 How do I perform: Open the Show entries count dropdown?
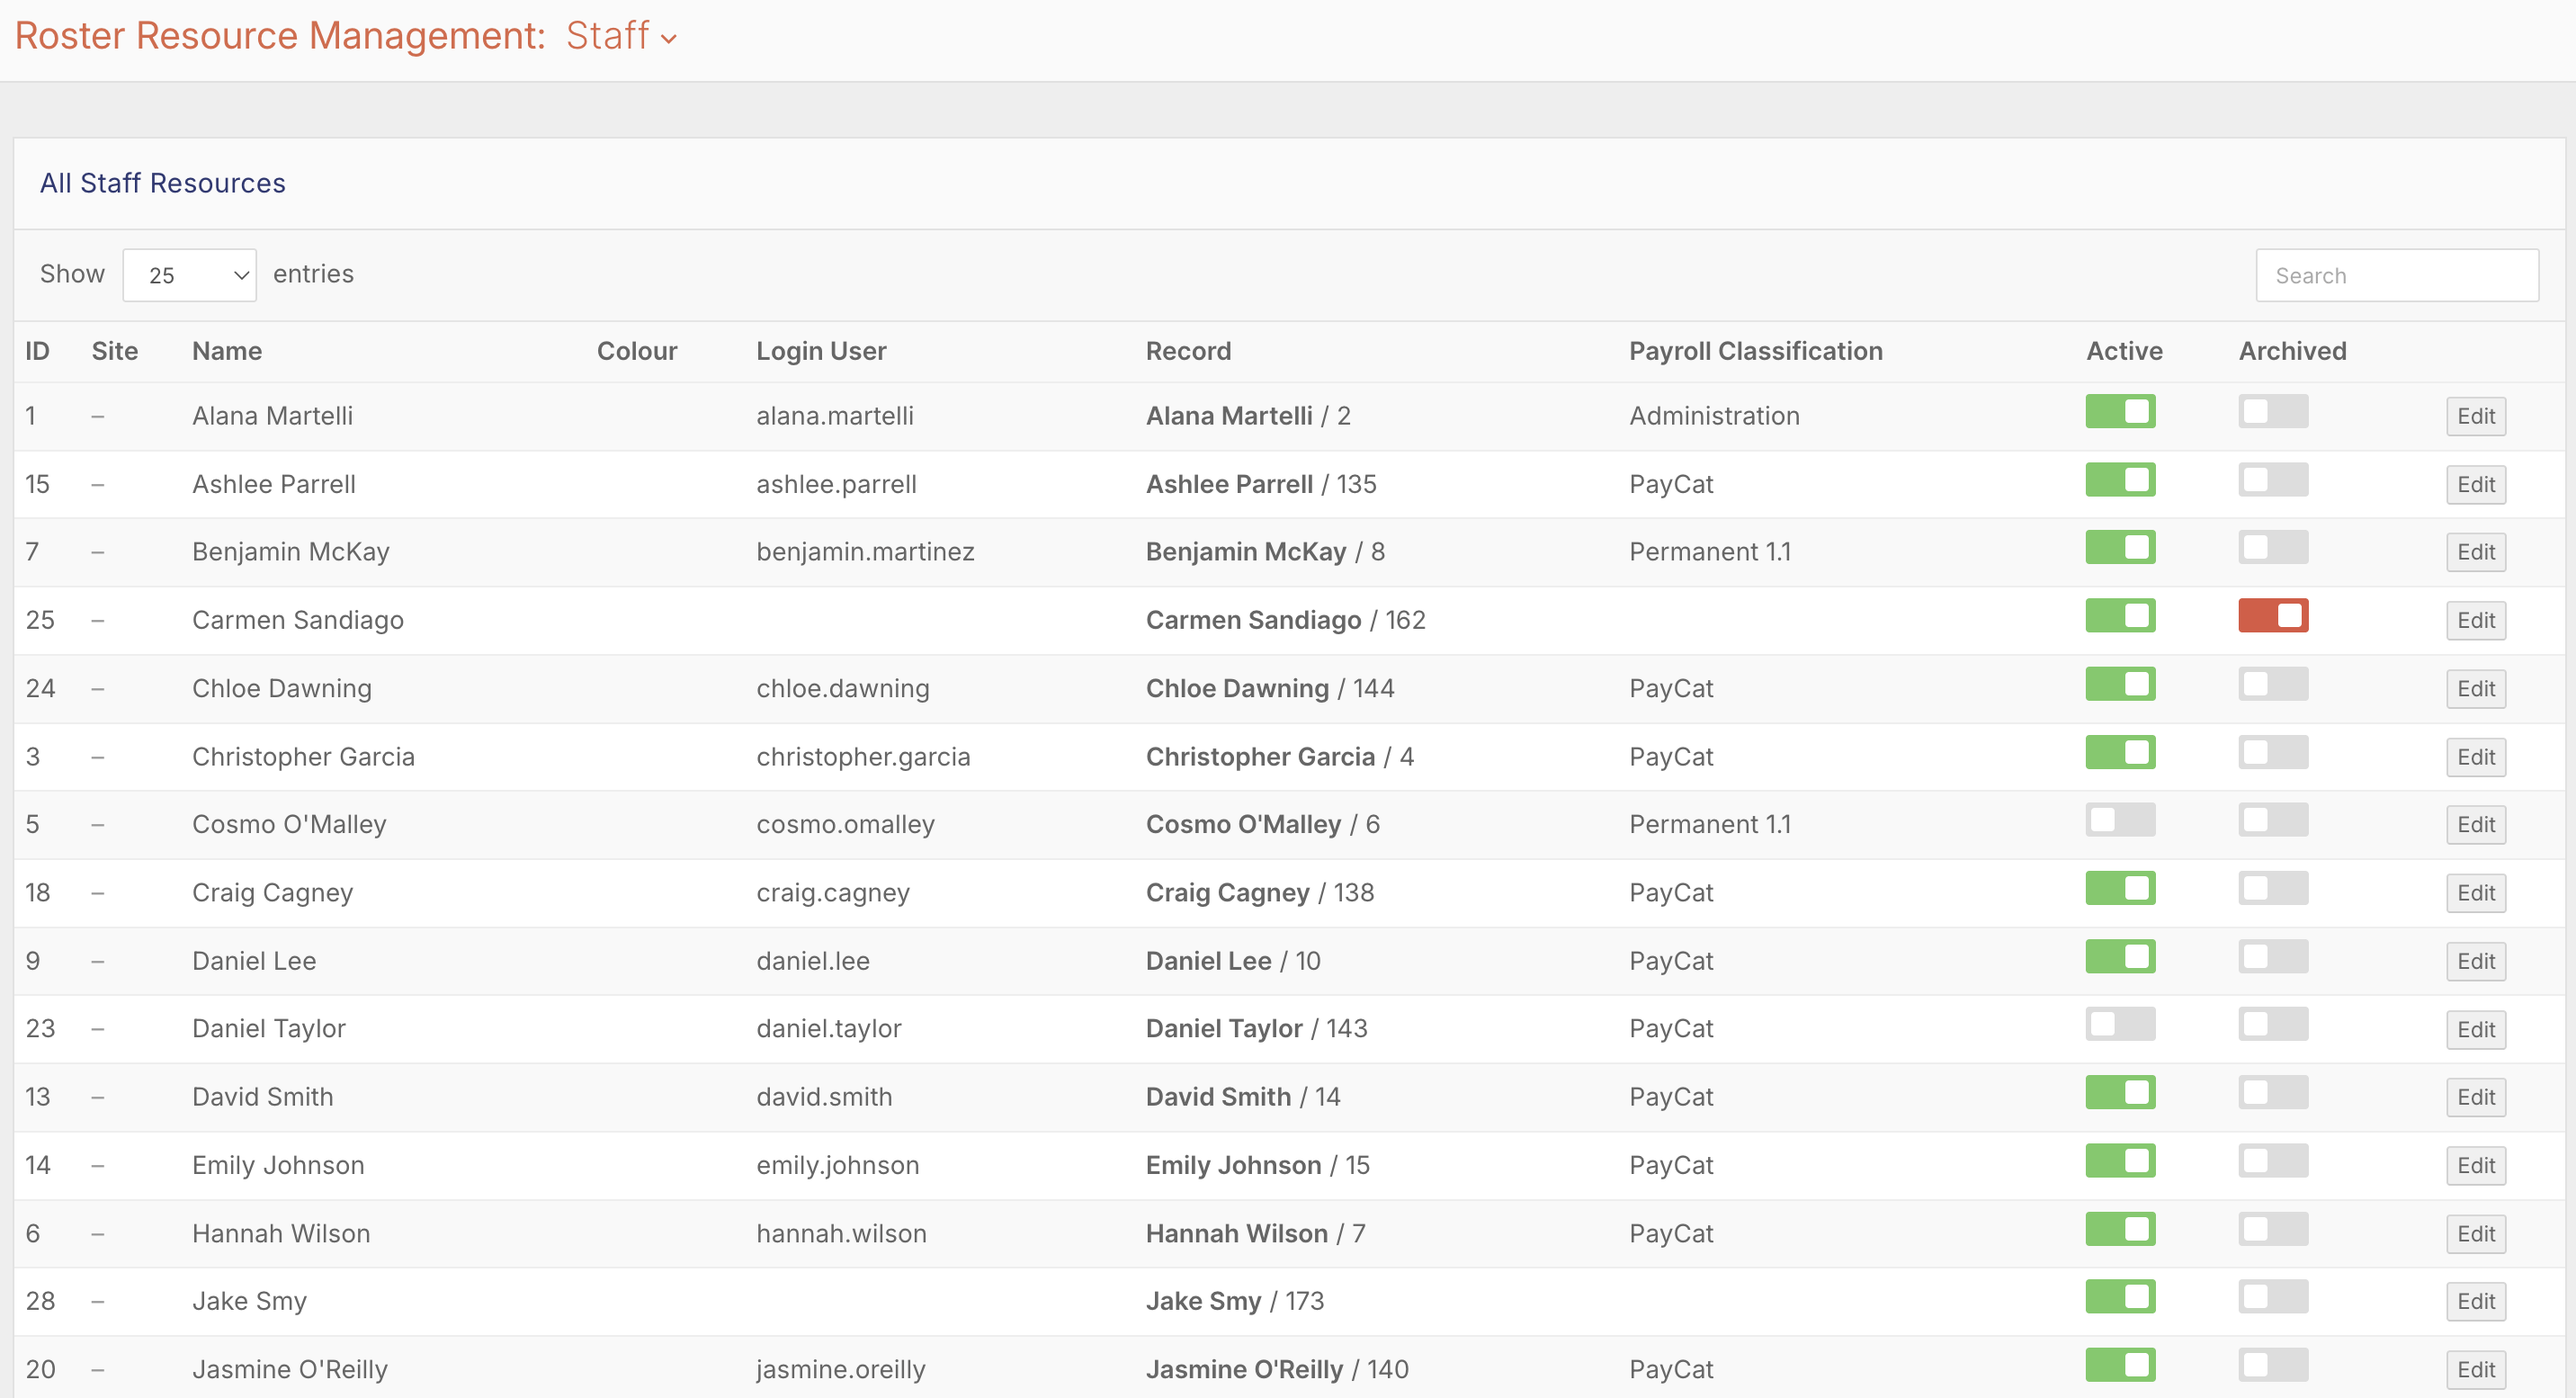[189, 275]
